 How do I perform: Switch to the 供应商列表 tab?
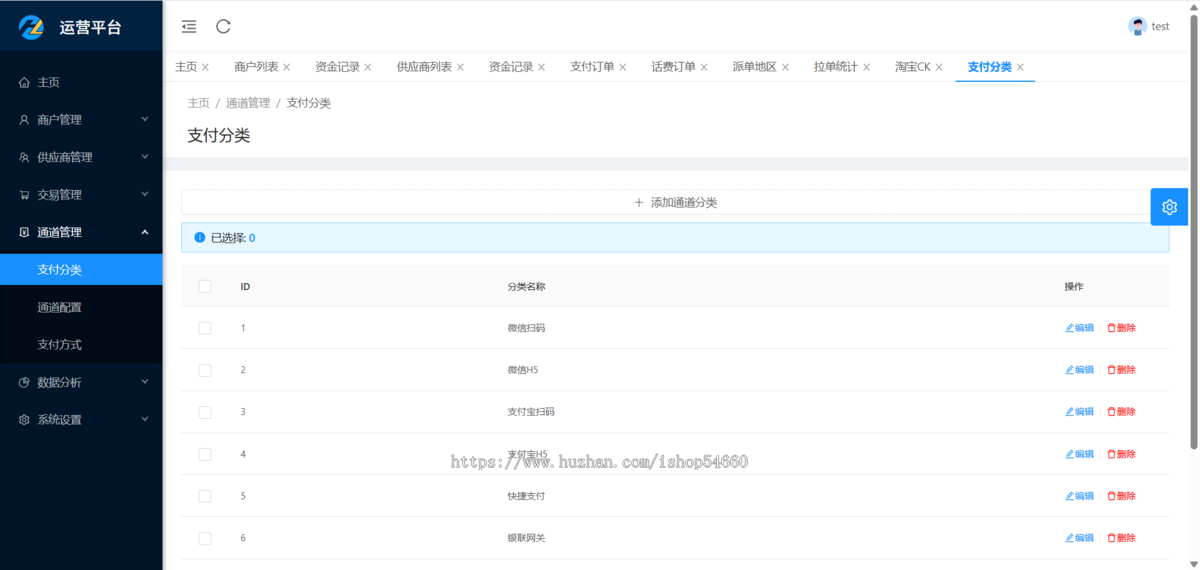coord(424,67)
